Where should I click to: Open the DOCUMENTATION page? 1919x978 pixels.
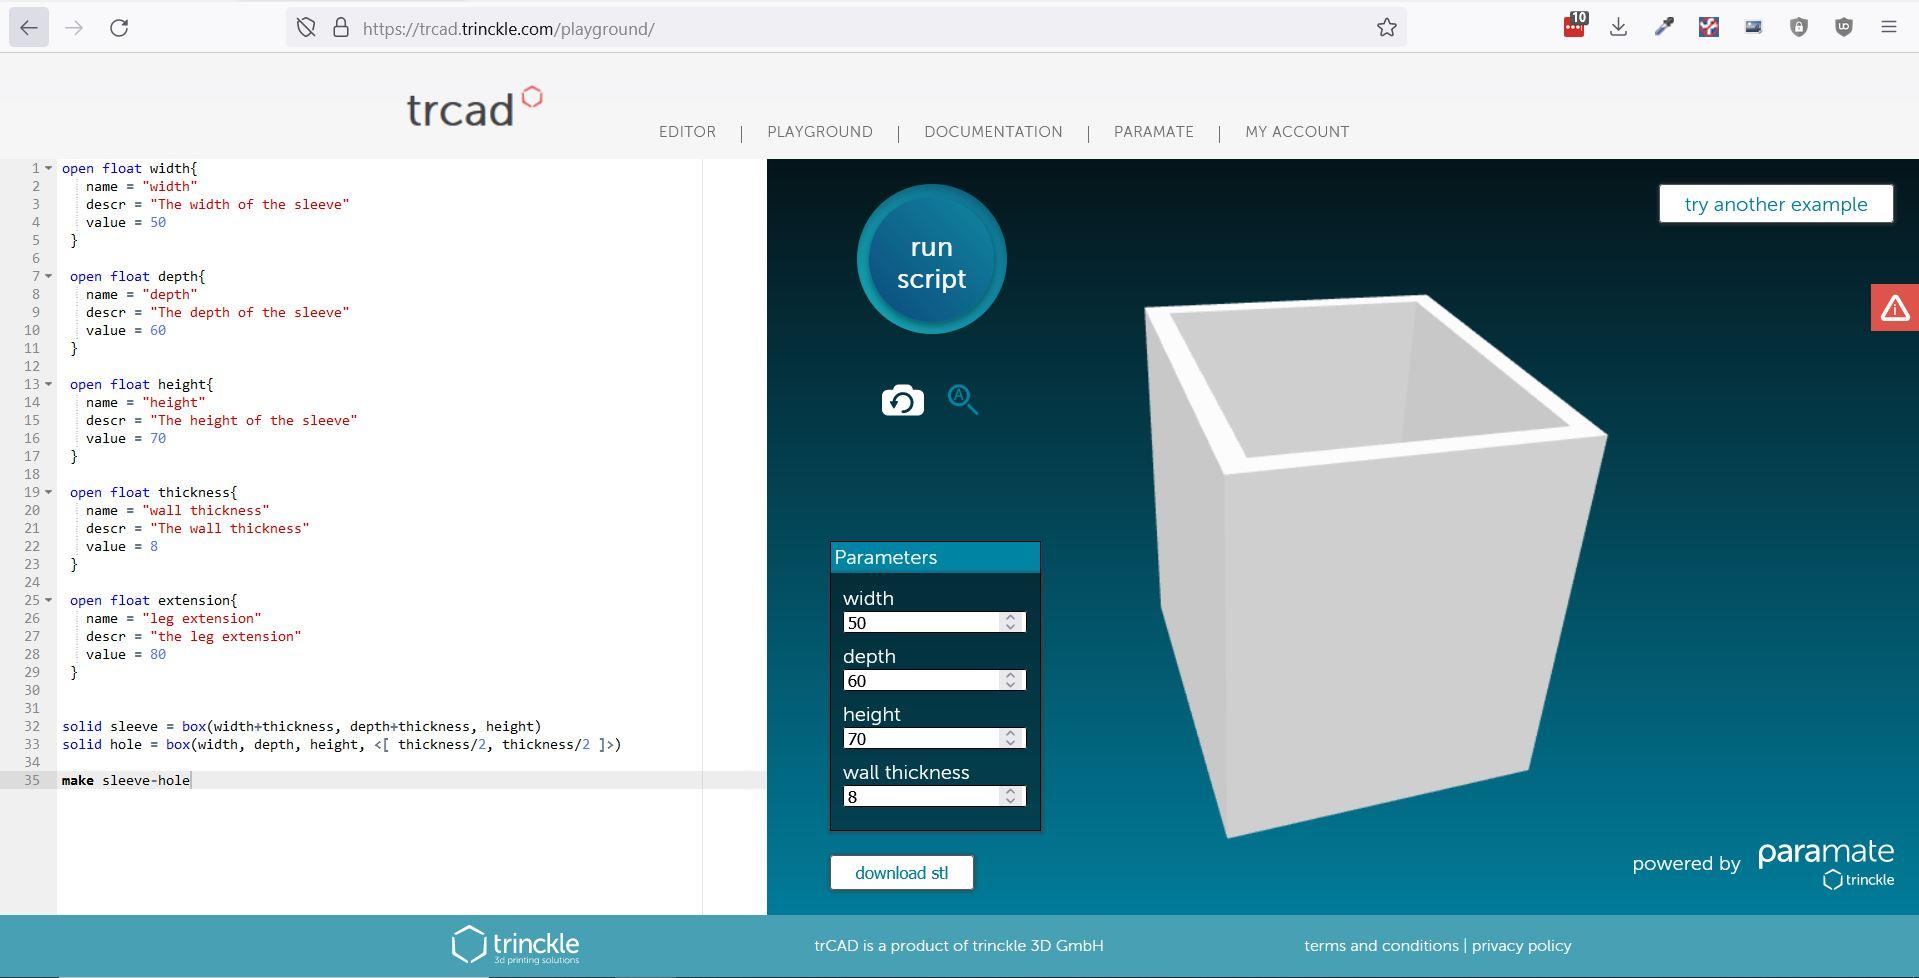(x=993, y=131)
